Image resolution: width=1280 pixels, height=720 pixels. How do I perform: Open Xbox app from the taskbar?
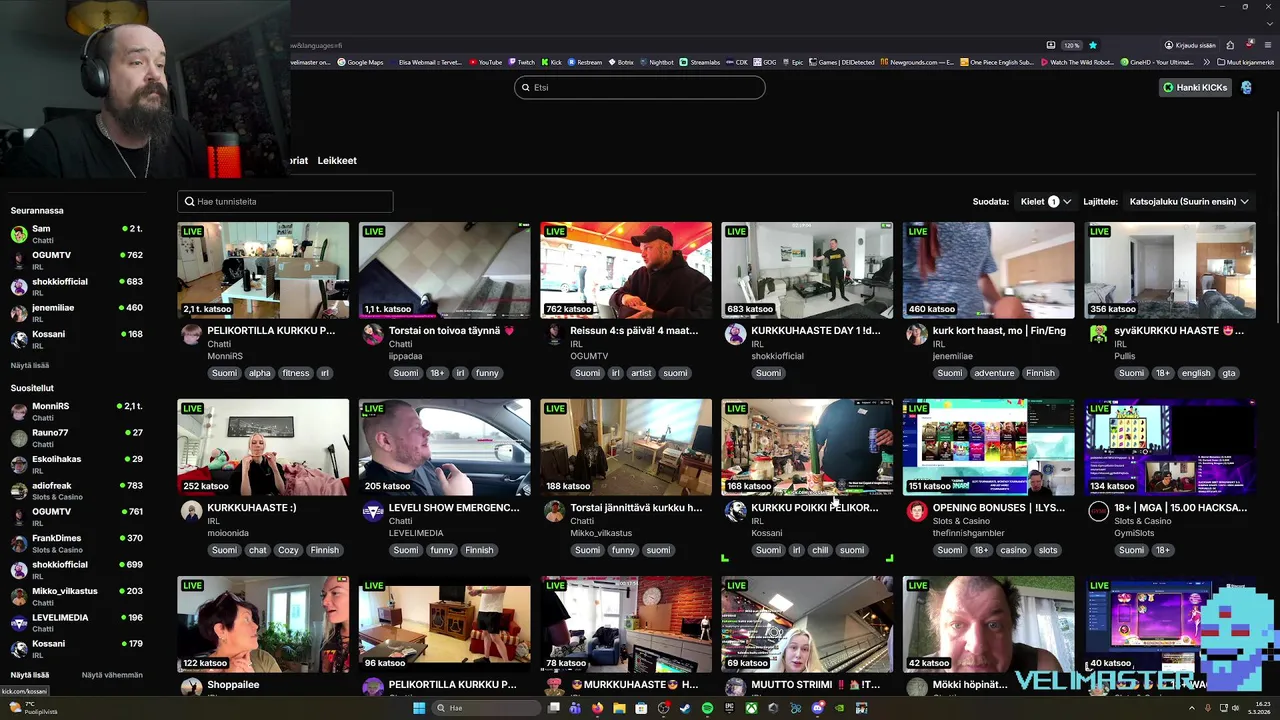(751, 708)
